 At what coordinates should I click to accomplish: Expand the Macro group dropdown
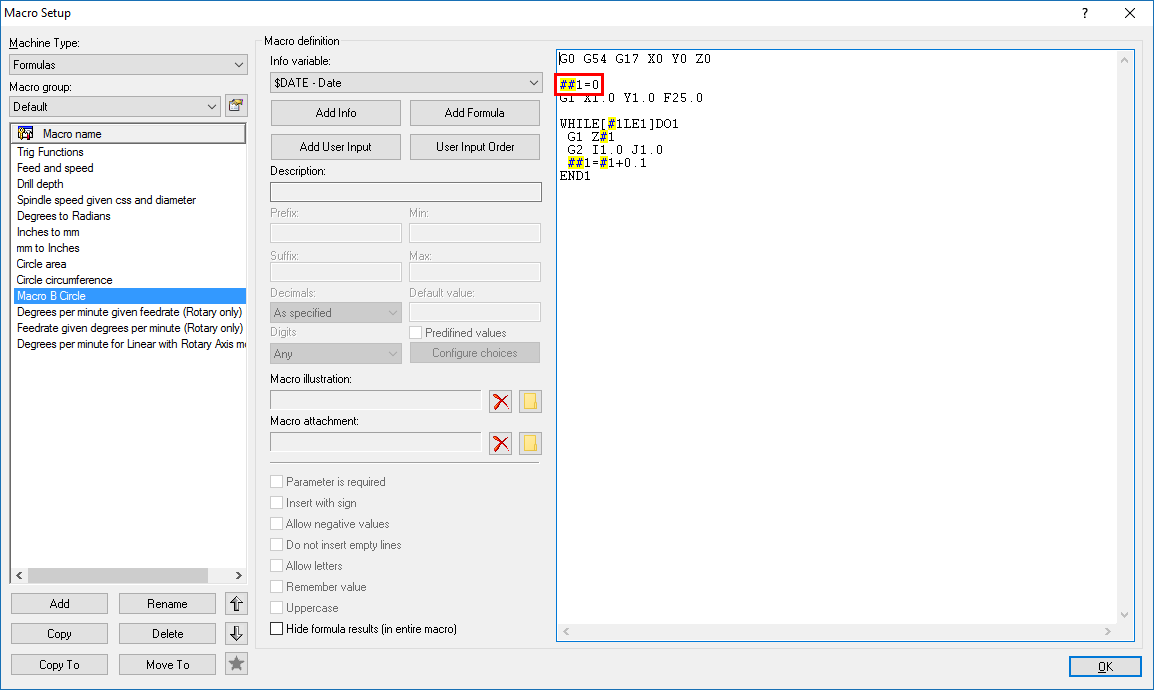point(114,106)
